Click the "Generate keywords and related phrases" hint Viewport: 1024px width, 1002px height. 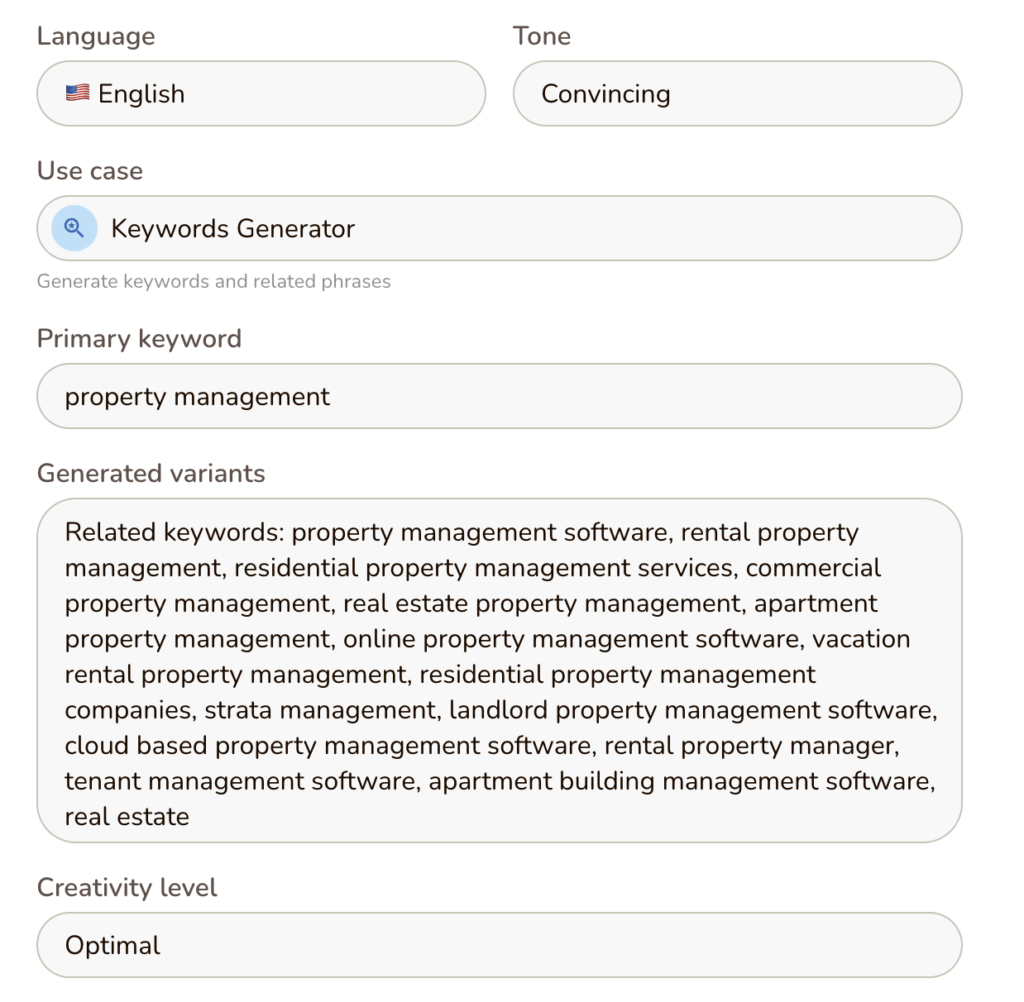(x=214, y=282)
